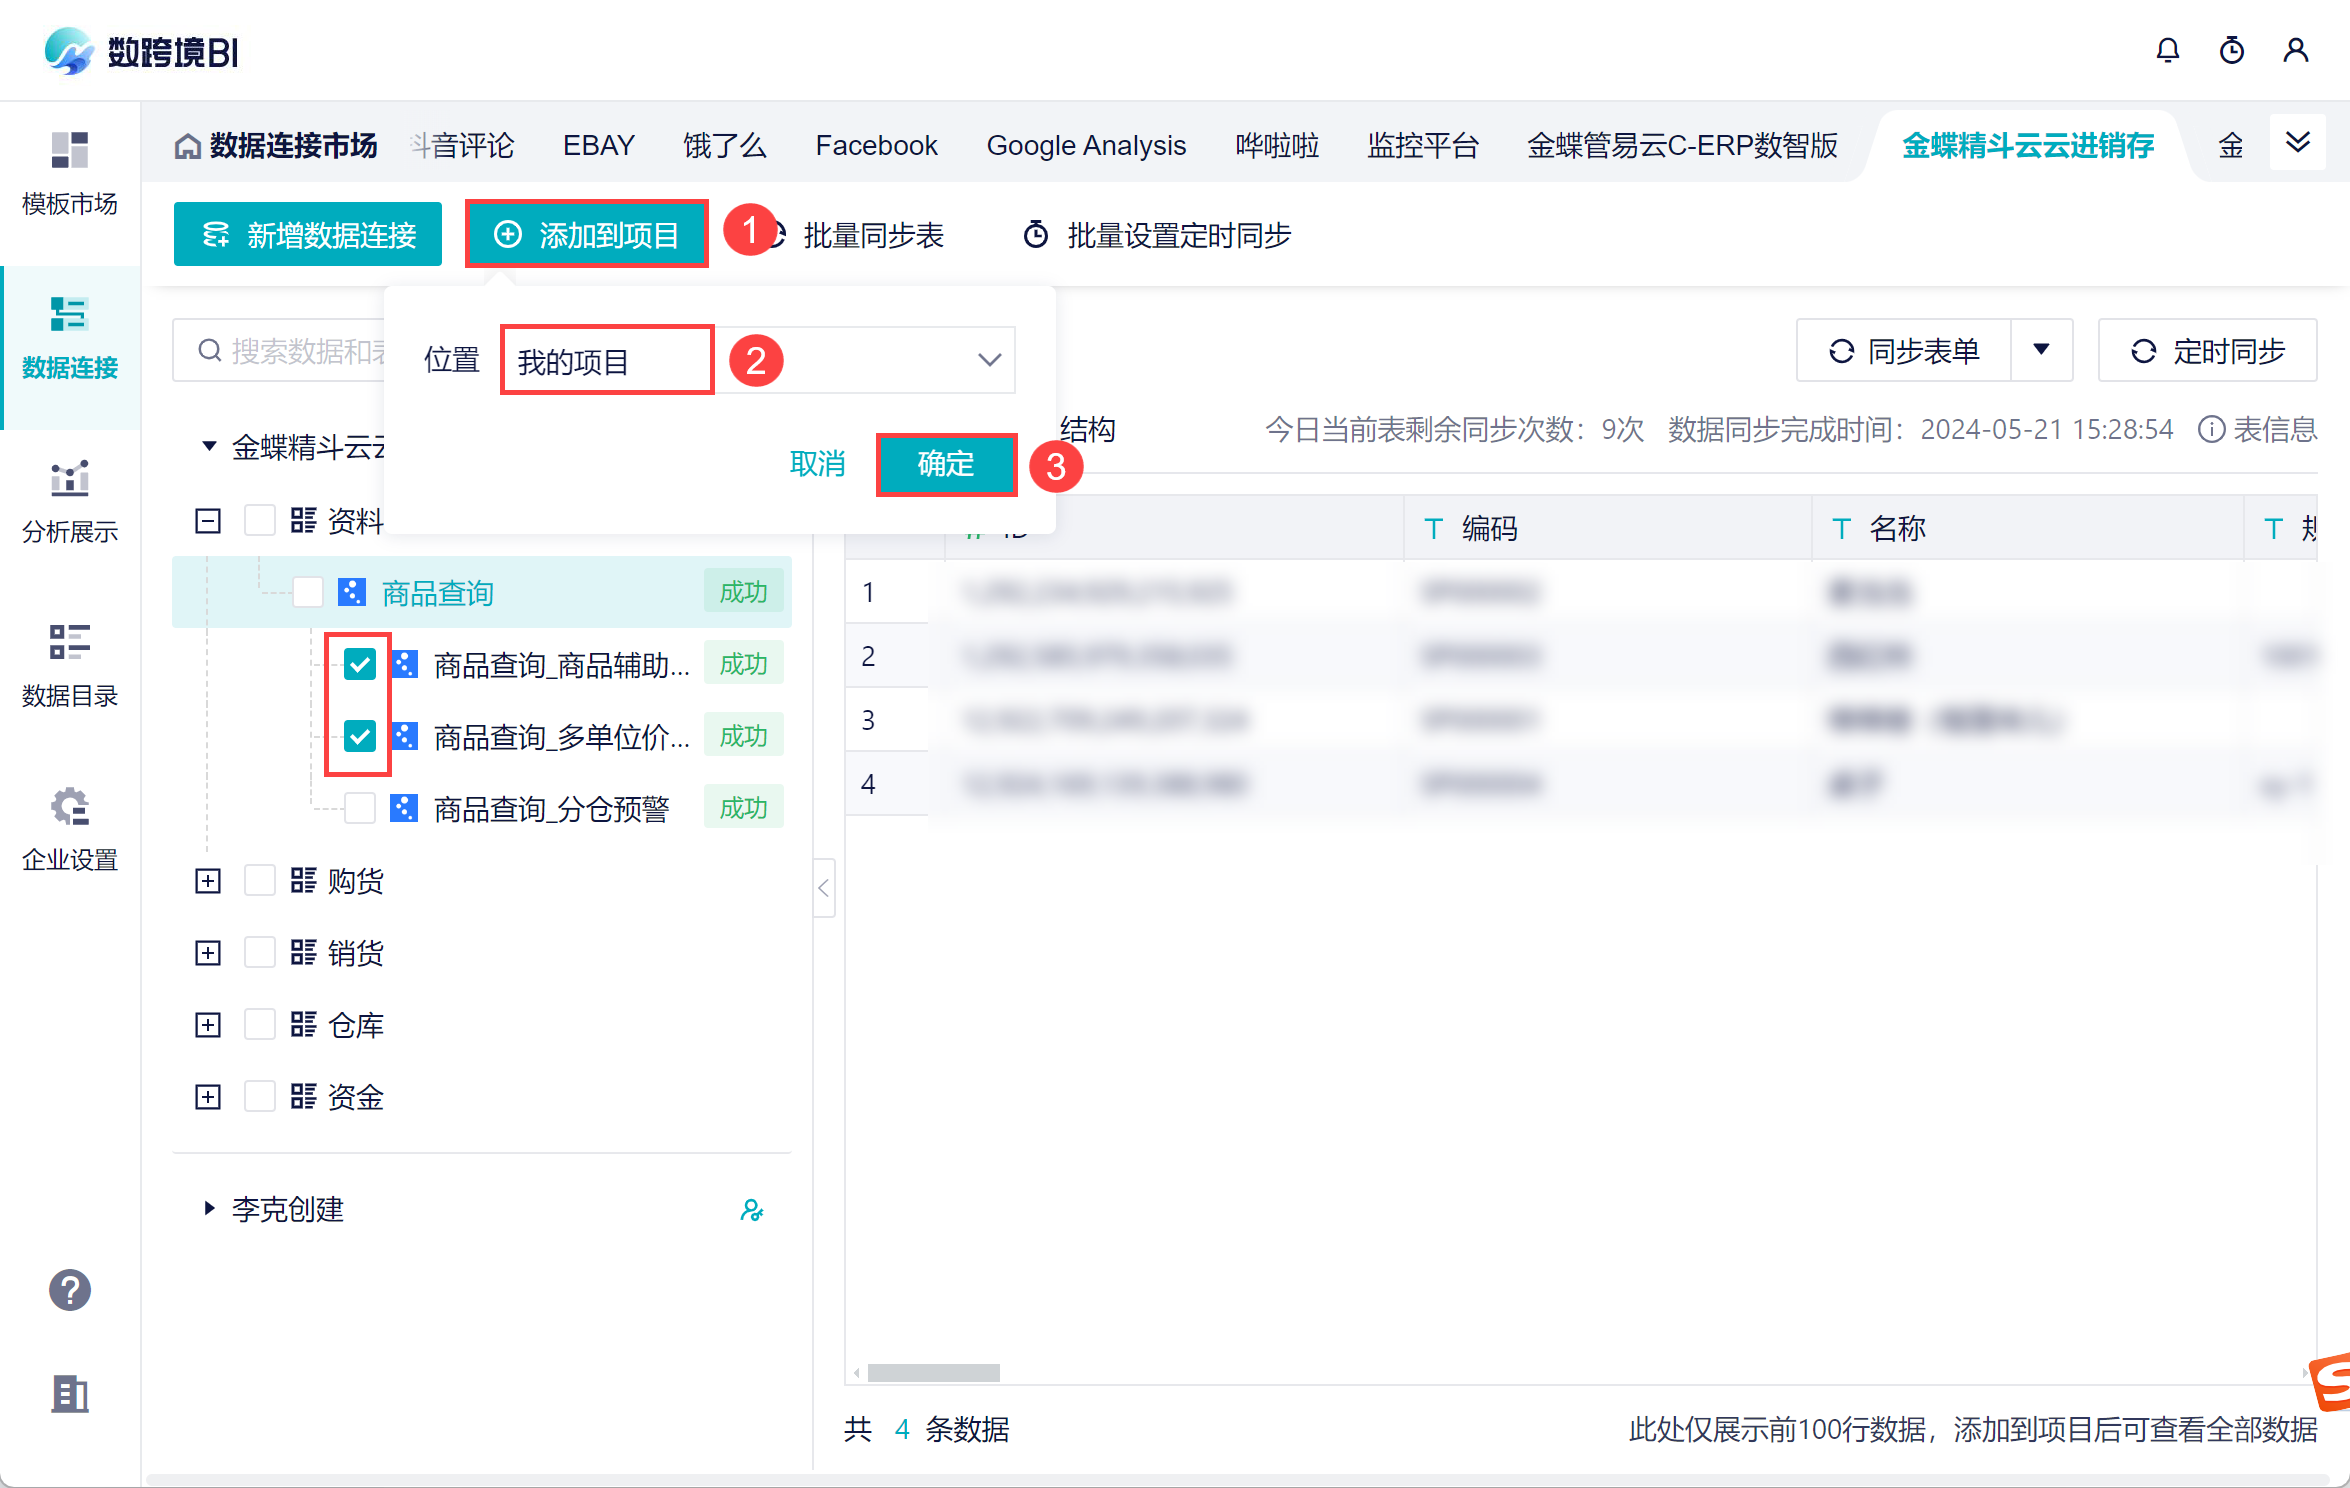Click the 表信息 info icon

(2211, 430)
